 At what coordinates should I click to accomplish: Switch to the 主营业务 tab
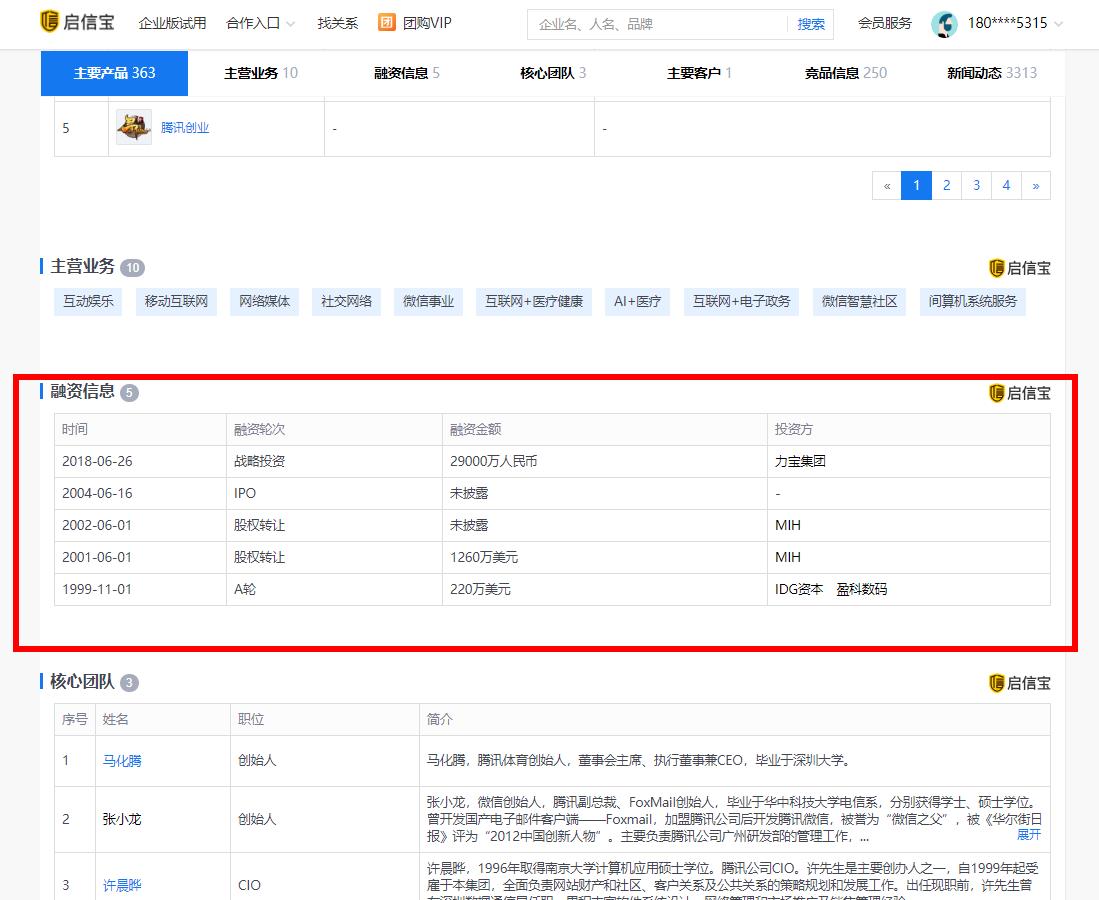[x=260, y=73]
